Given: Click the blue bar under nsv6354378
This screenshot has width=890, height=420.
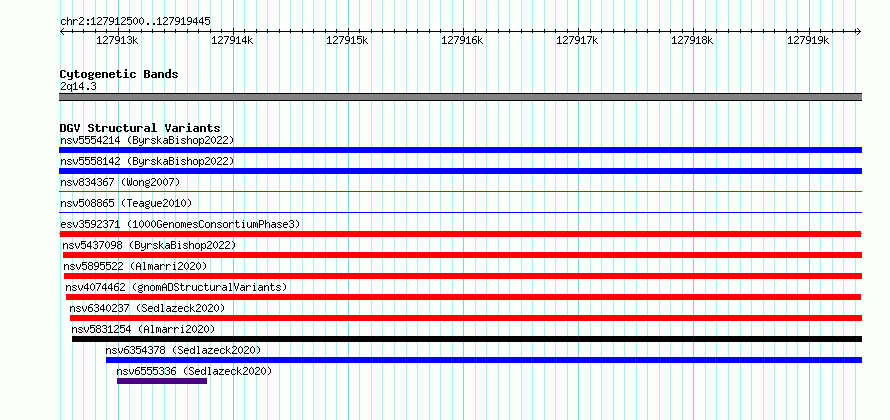Looking at the screenshot, I should click(x=484, y=360).
